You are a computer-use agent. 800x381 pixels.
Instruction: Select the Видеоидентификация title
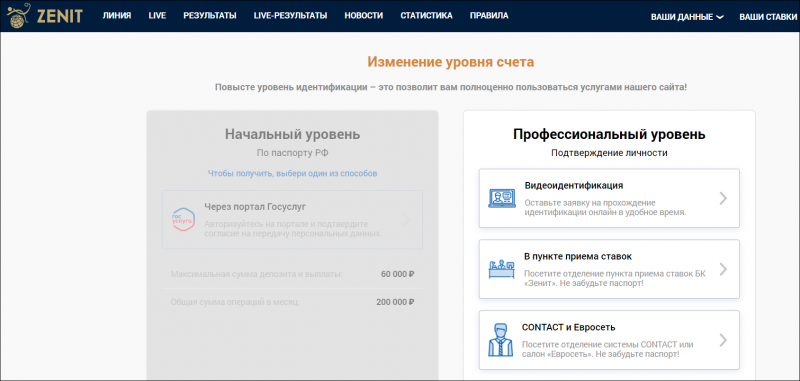[x=574, y=186]
